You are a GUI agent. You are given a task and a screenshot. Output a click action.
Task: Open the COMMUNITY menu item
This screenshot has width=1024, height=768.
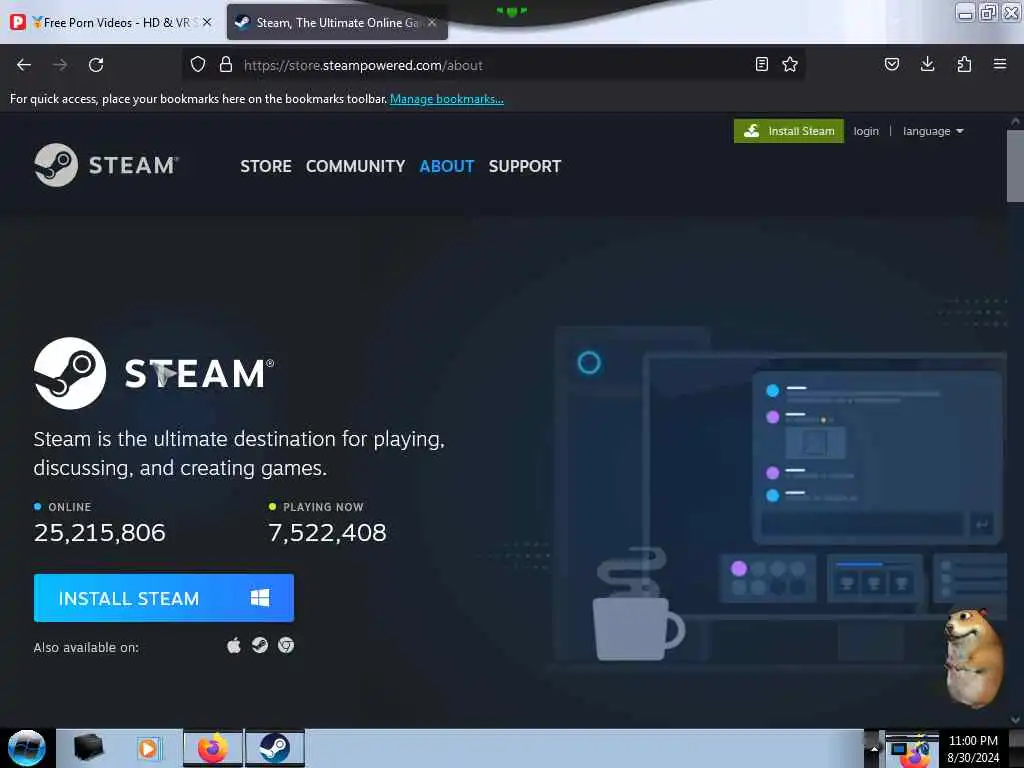[x=355, y=167]
